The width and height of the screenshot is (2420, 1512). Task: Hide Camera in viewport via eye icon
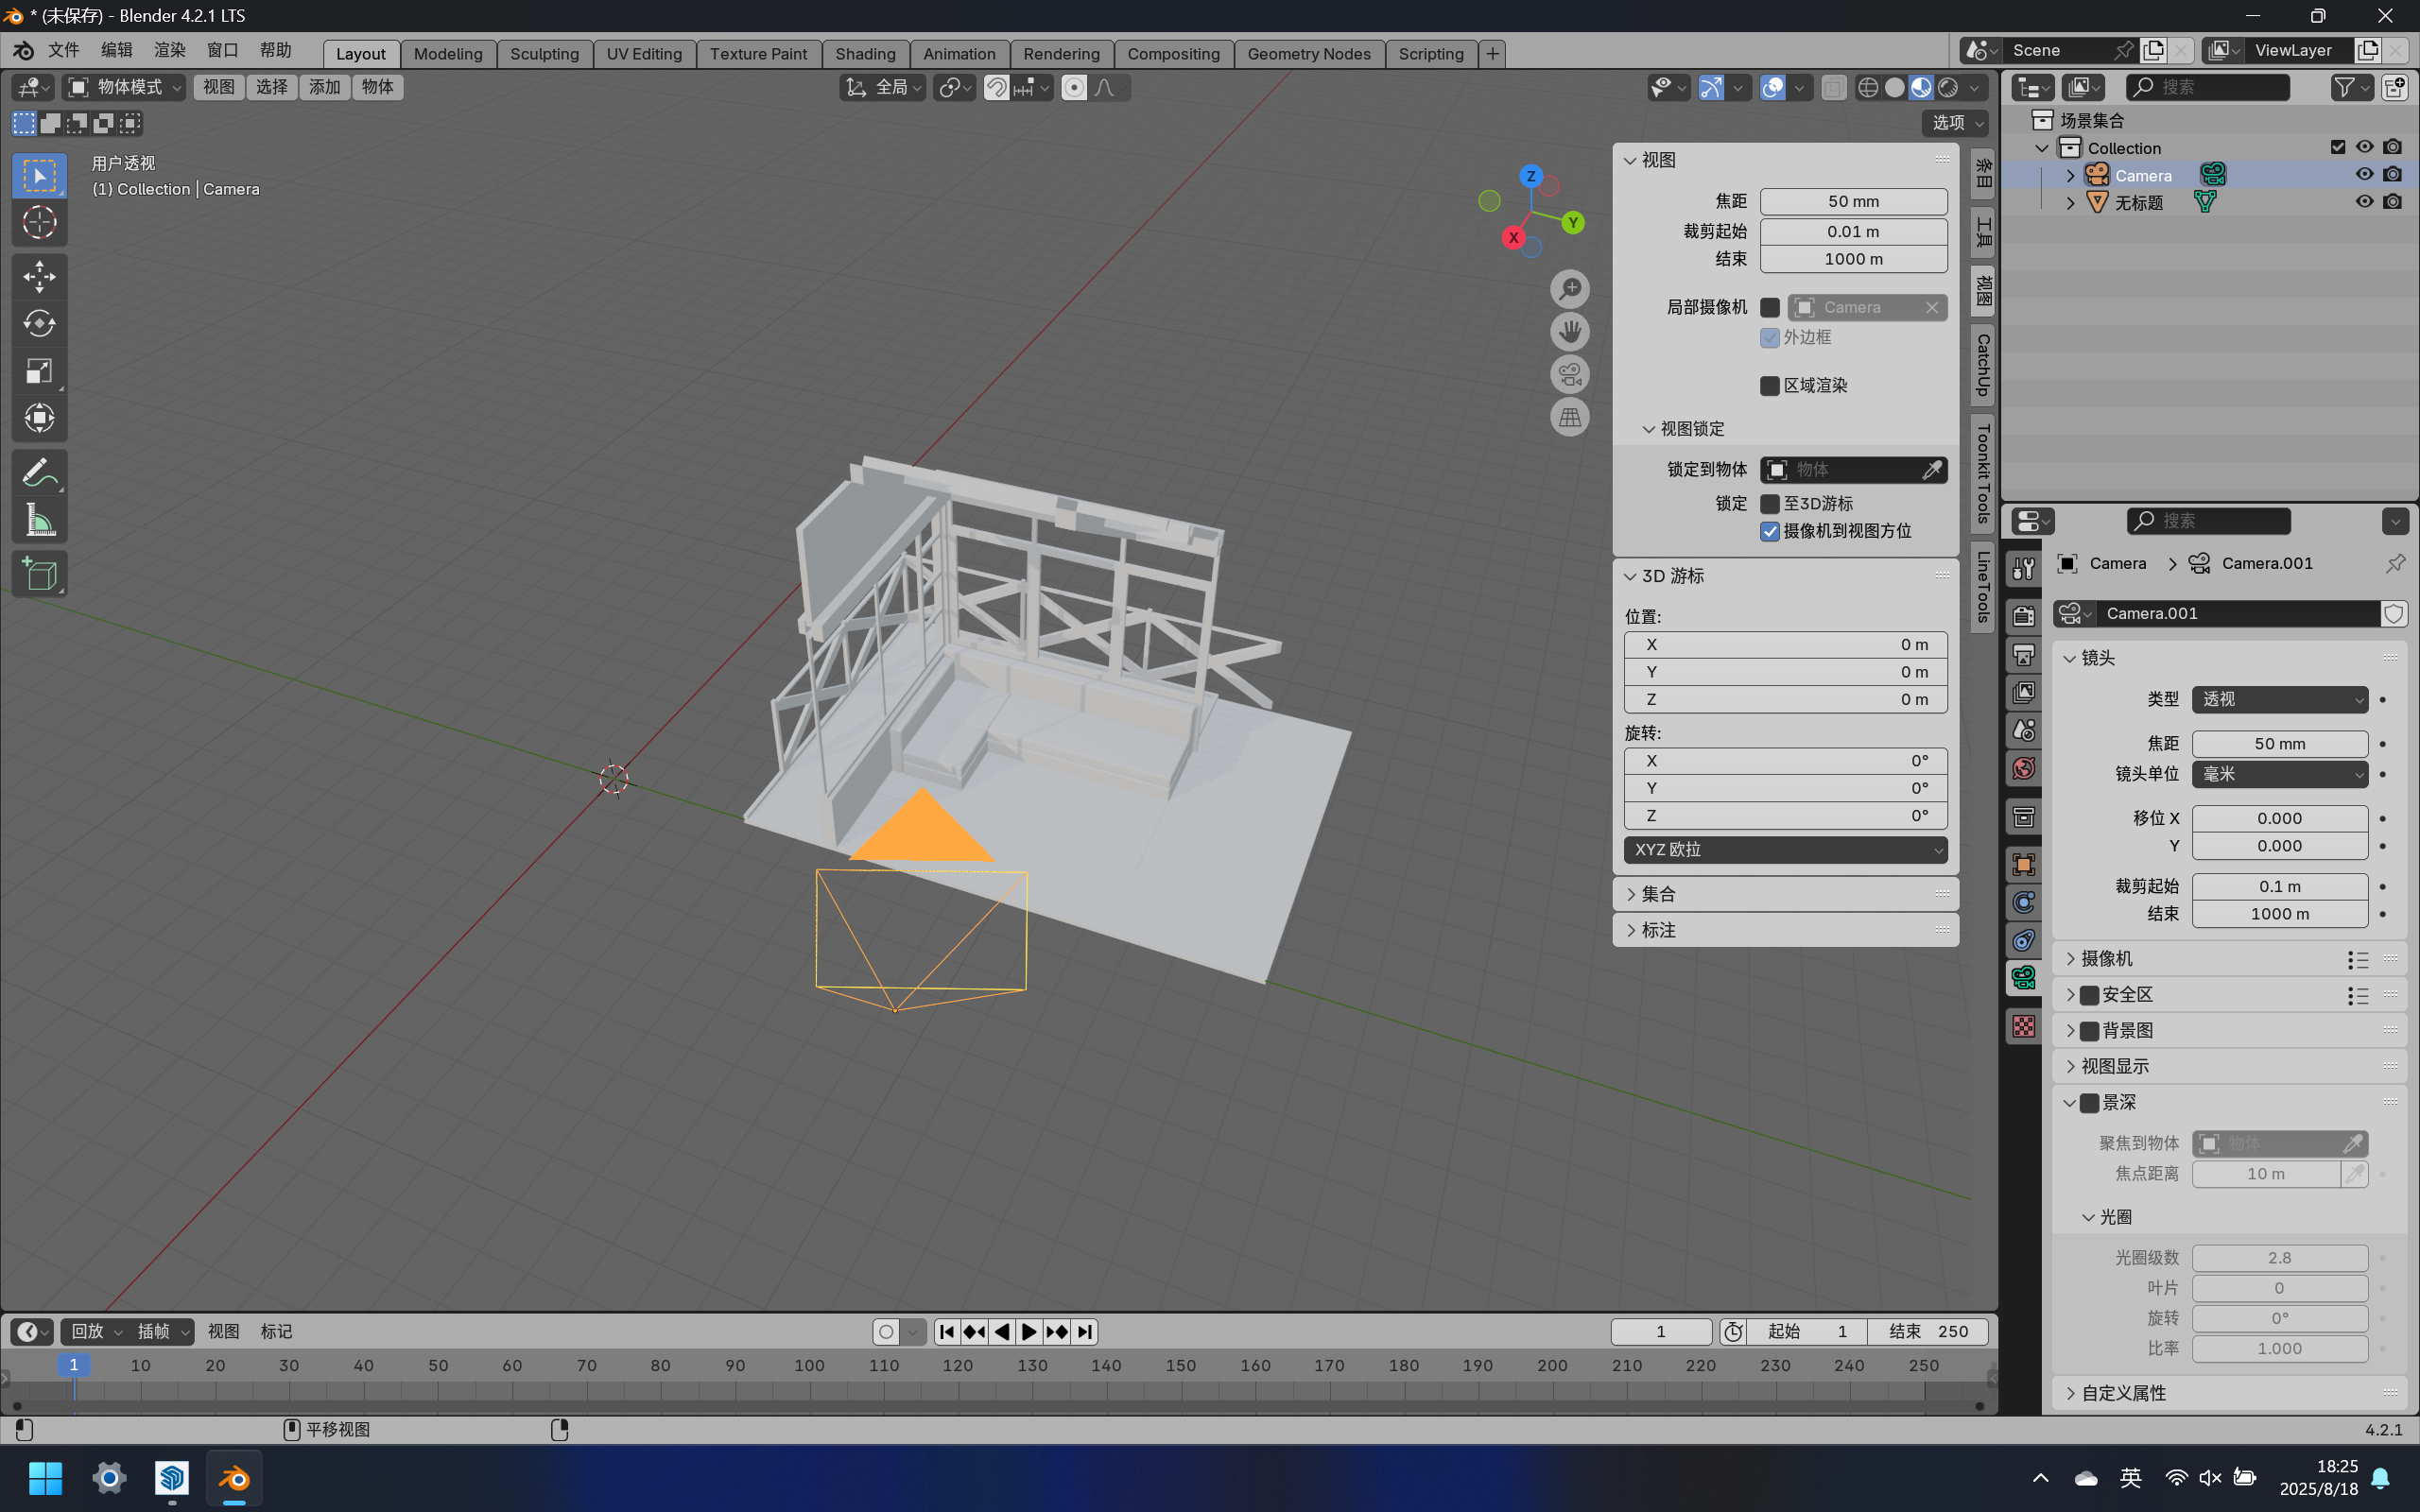click(2364, 174)
